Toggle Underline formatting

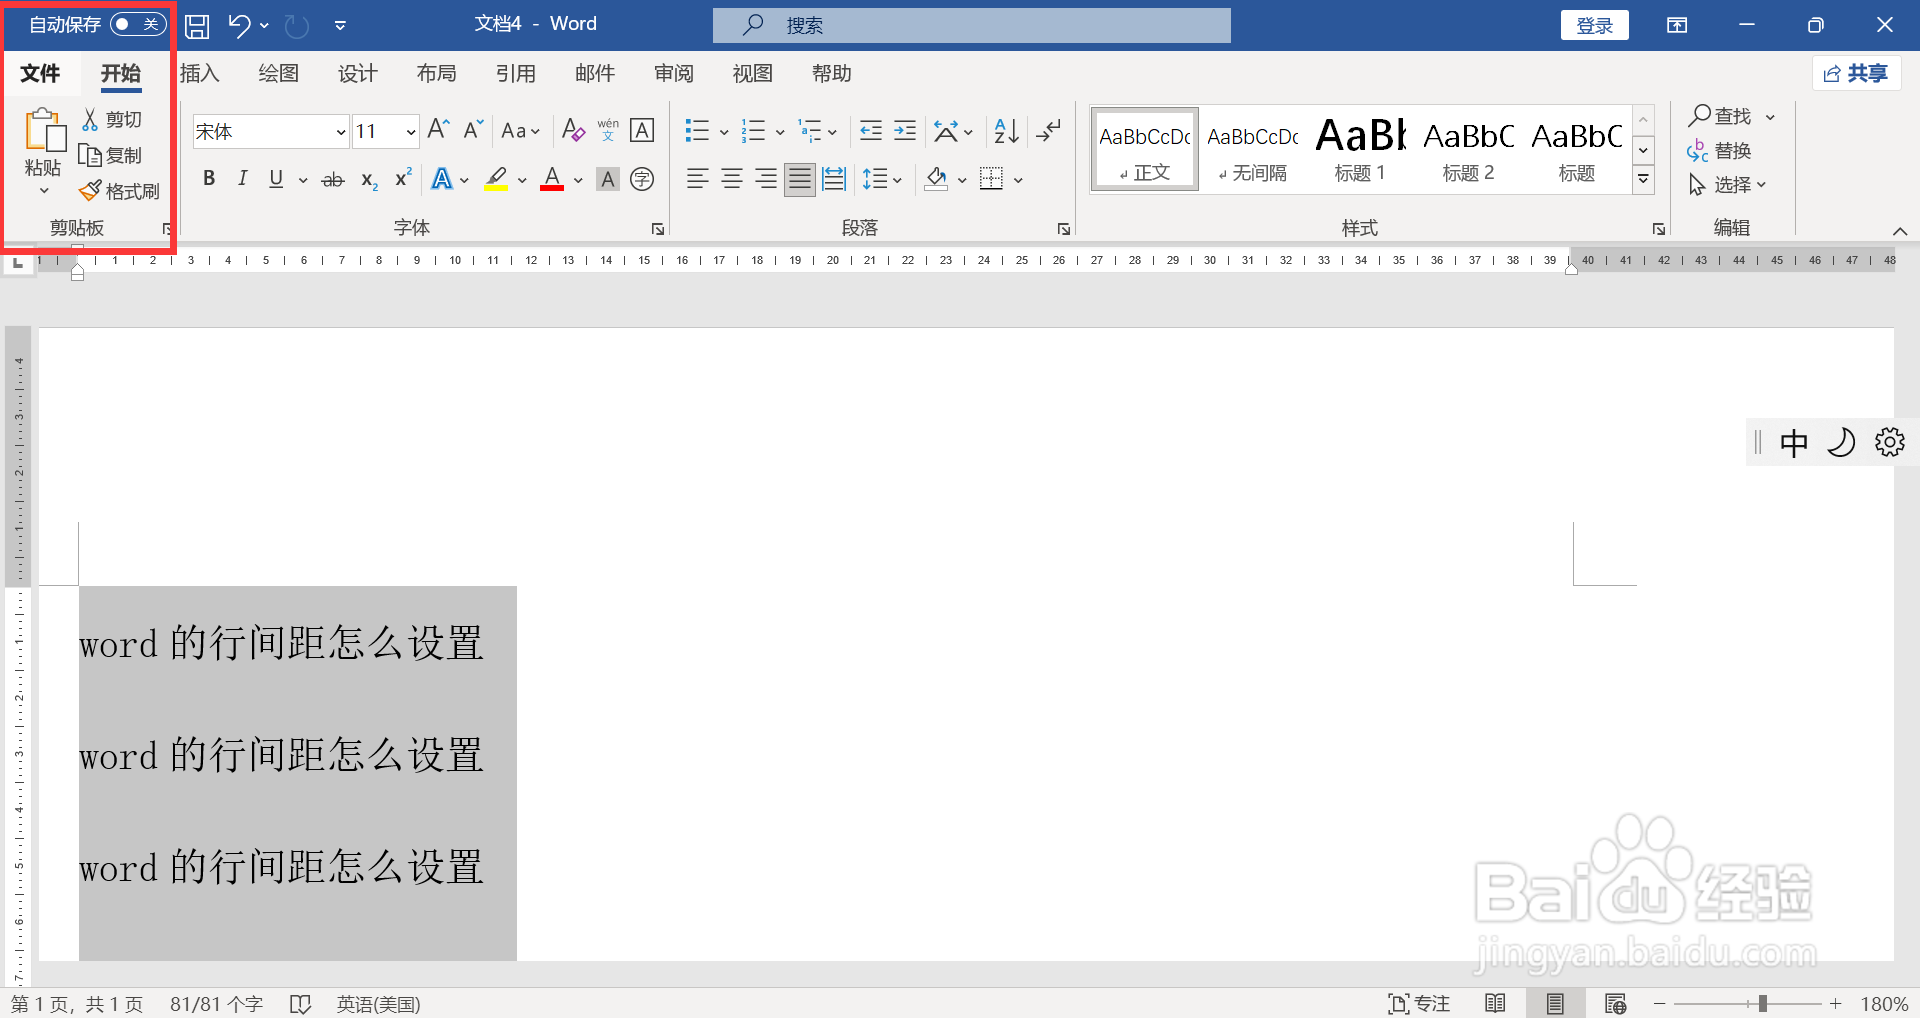[x=276, y=179]
